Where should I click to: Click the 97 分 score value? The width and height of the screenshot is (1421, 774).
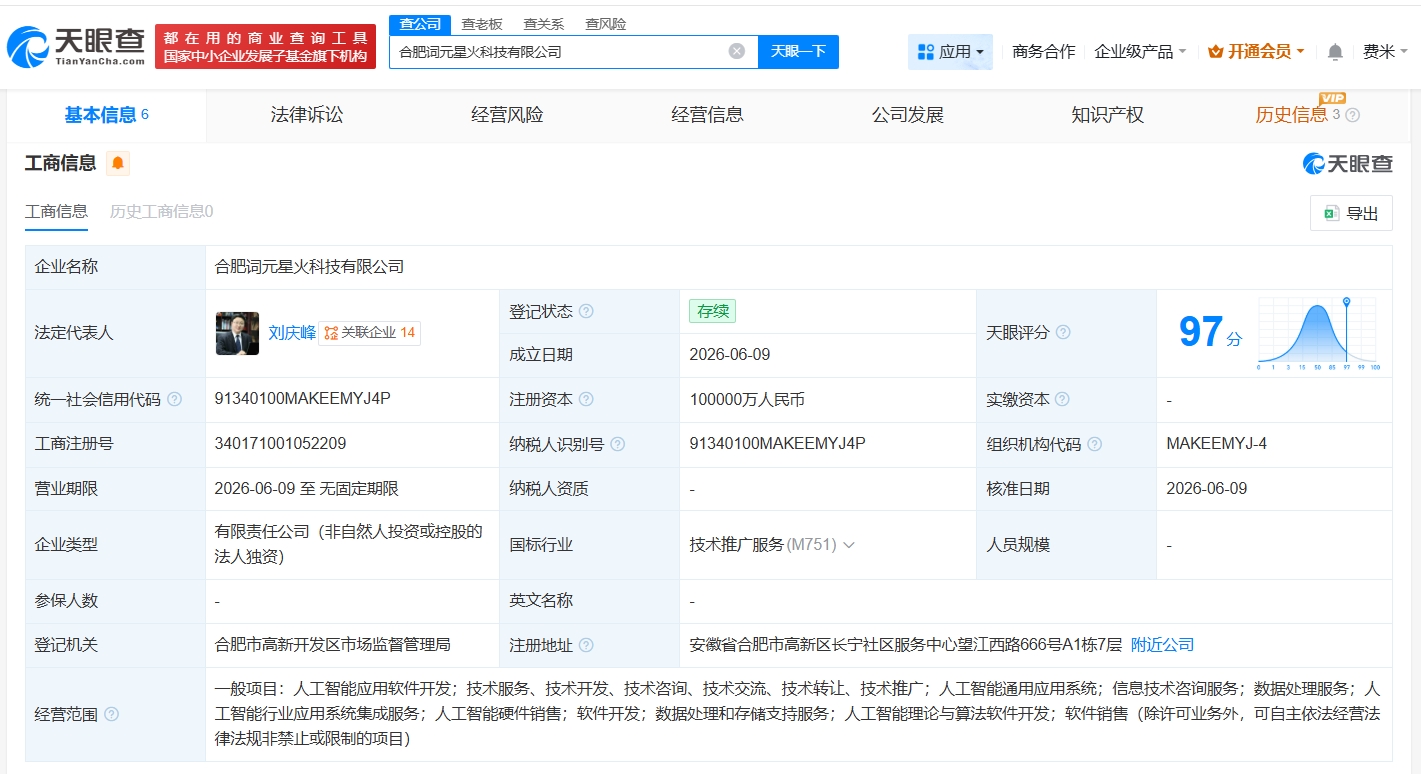point(1210,332)
